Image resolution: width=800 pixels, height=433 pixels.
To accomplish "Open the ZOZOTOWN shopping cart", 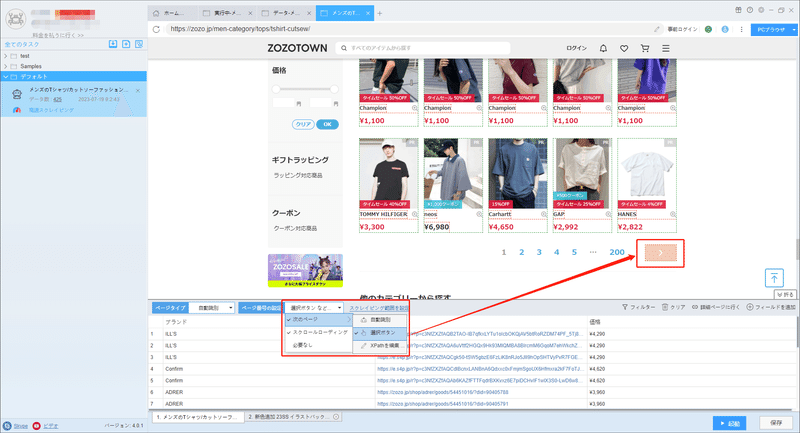I will [x=645, y=48].
